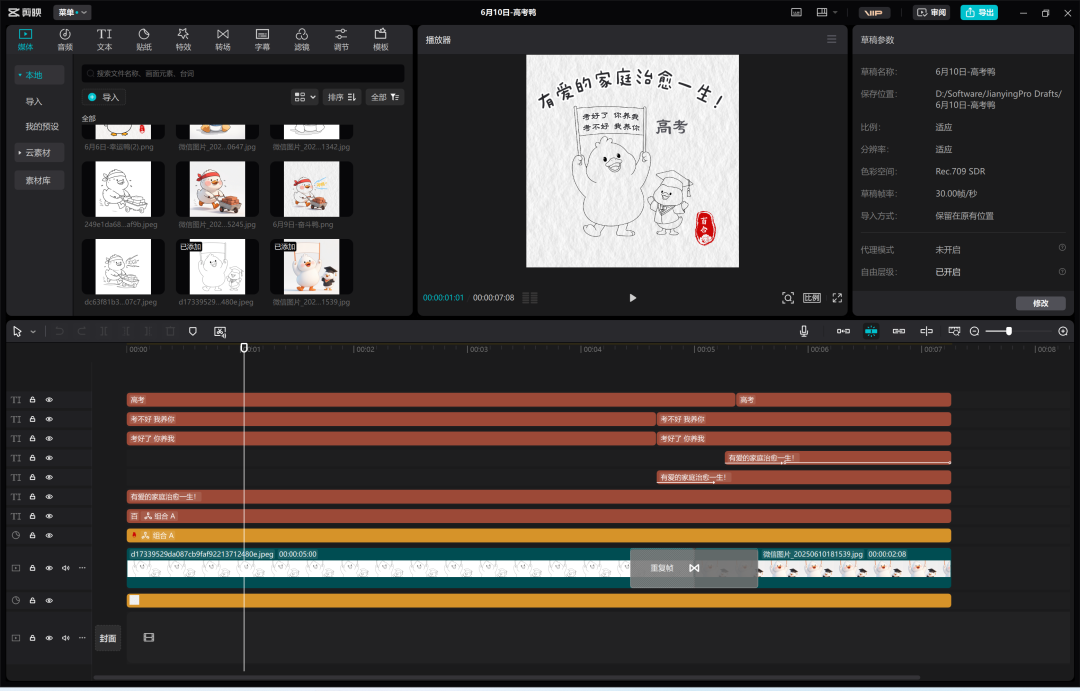Hide the 高考 text track with eye icon
Viewport: 1080px width, 691px height.
[50, 400]
